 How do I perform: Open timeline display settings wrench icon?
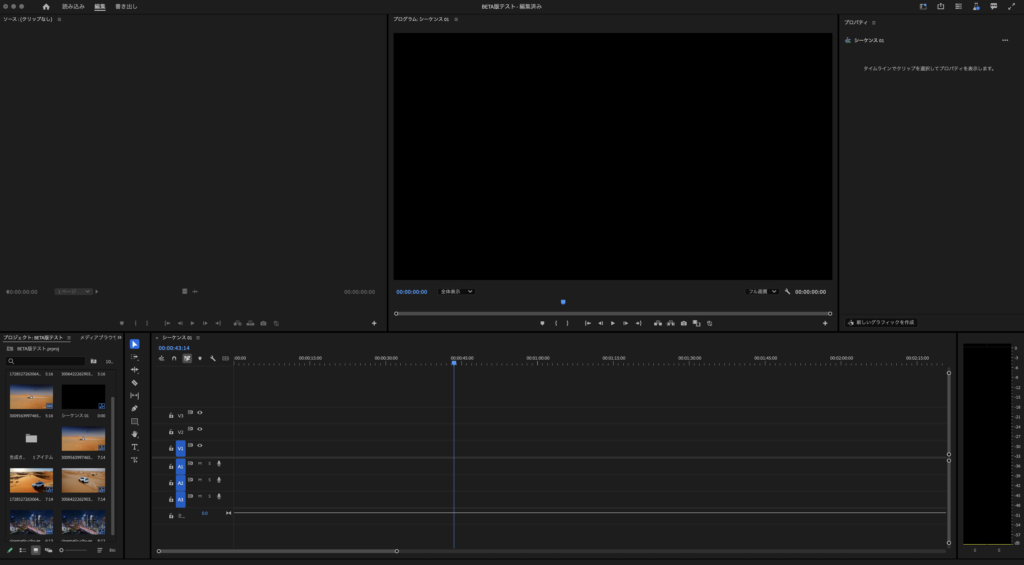click(213, 358)
